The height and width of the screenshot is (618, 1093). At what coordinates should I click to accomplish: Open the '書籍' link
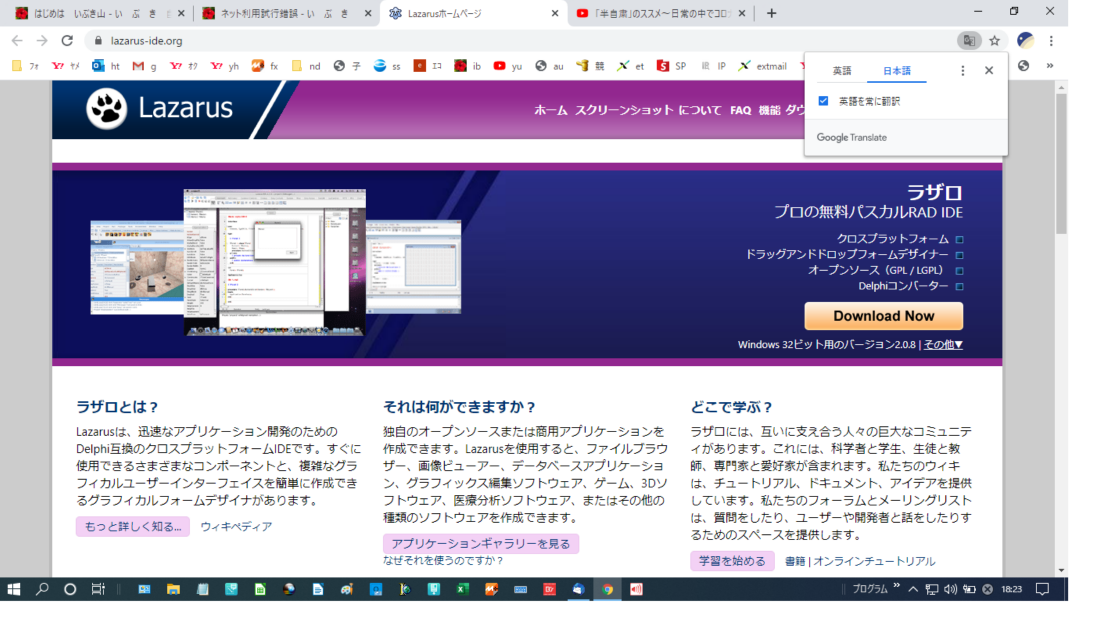(x=795, y=561)
